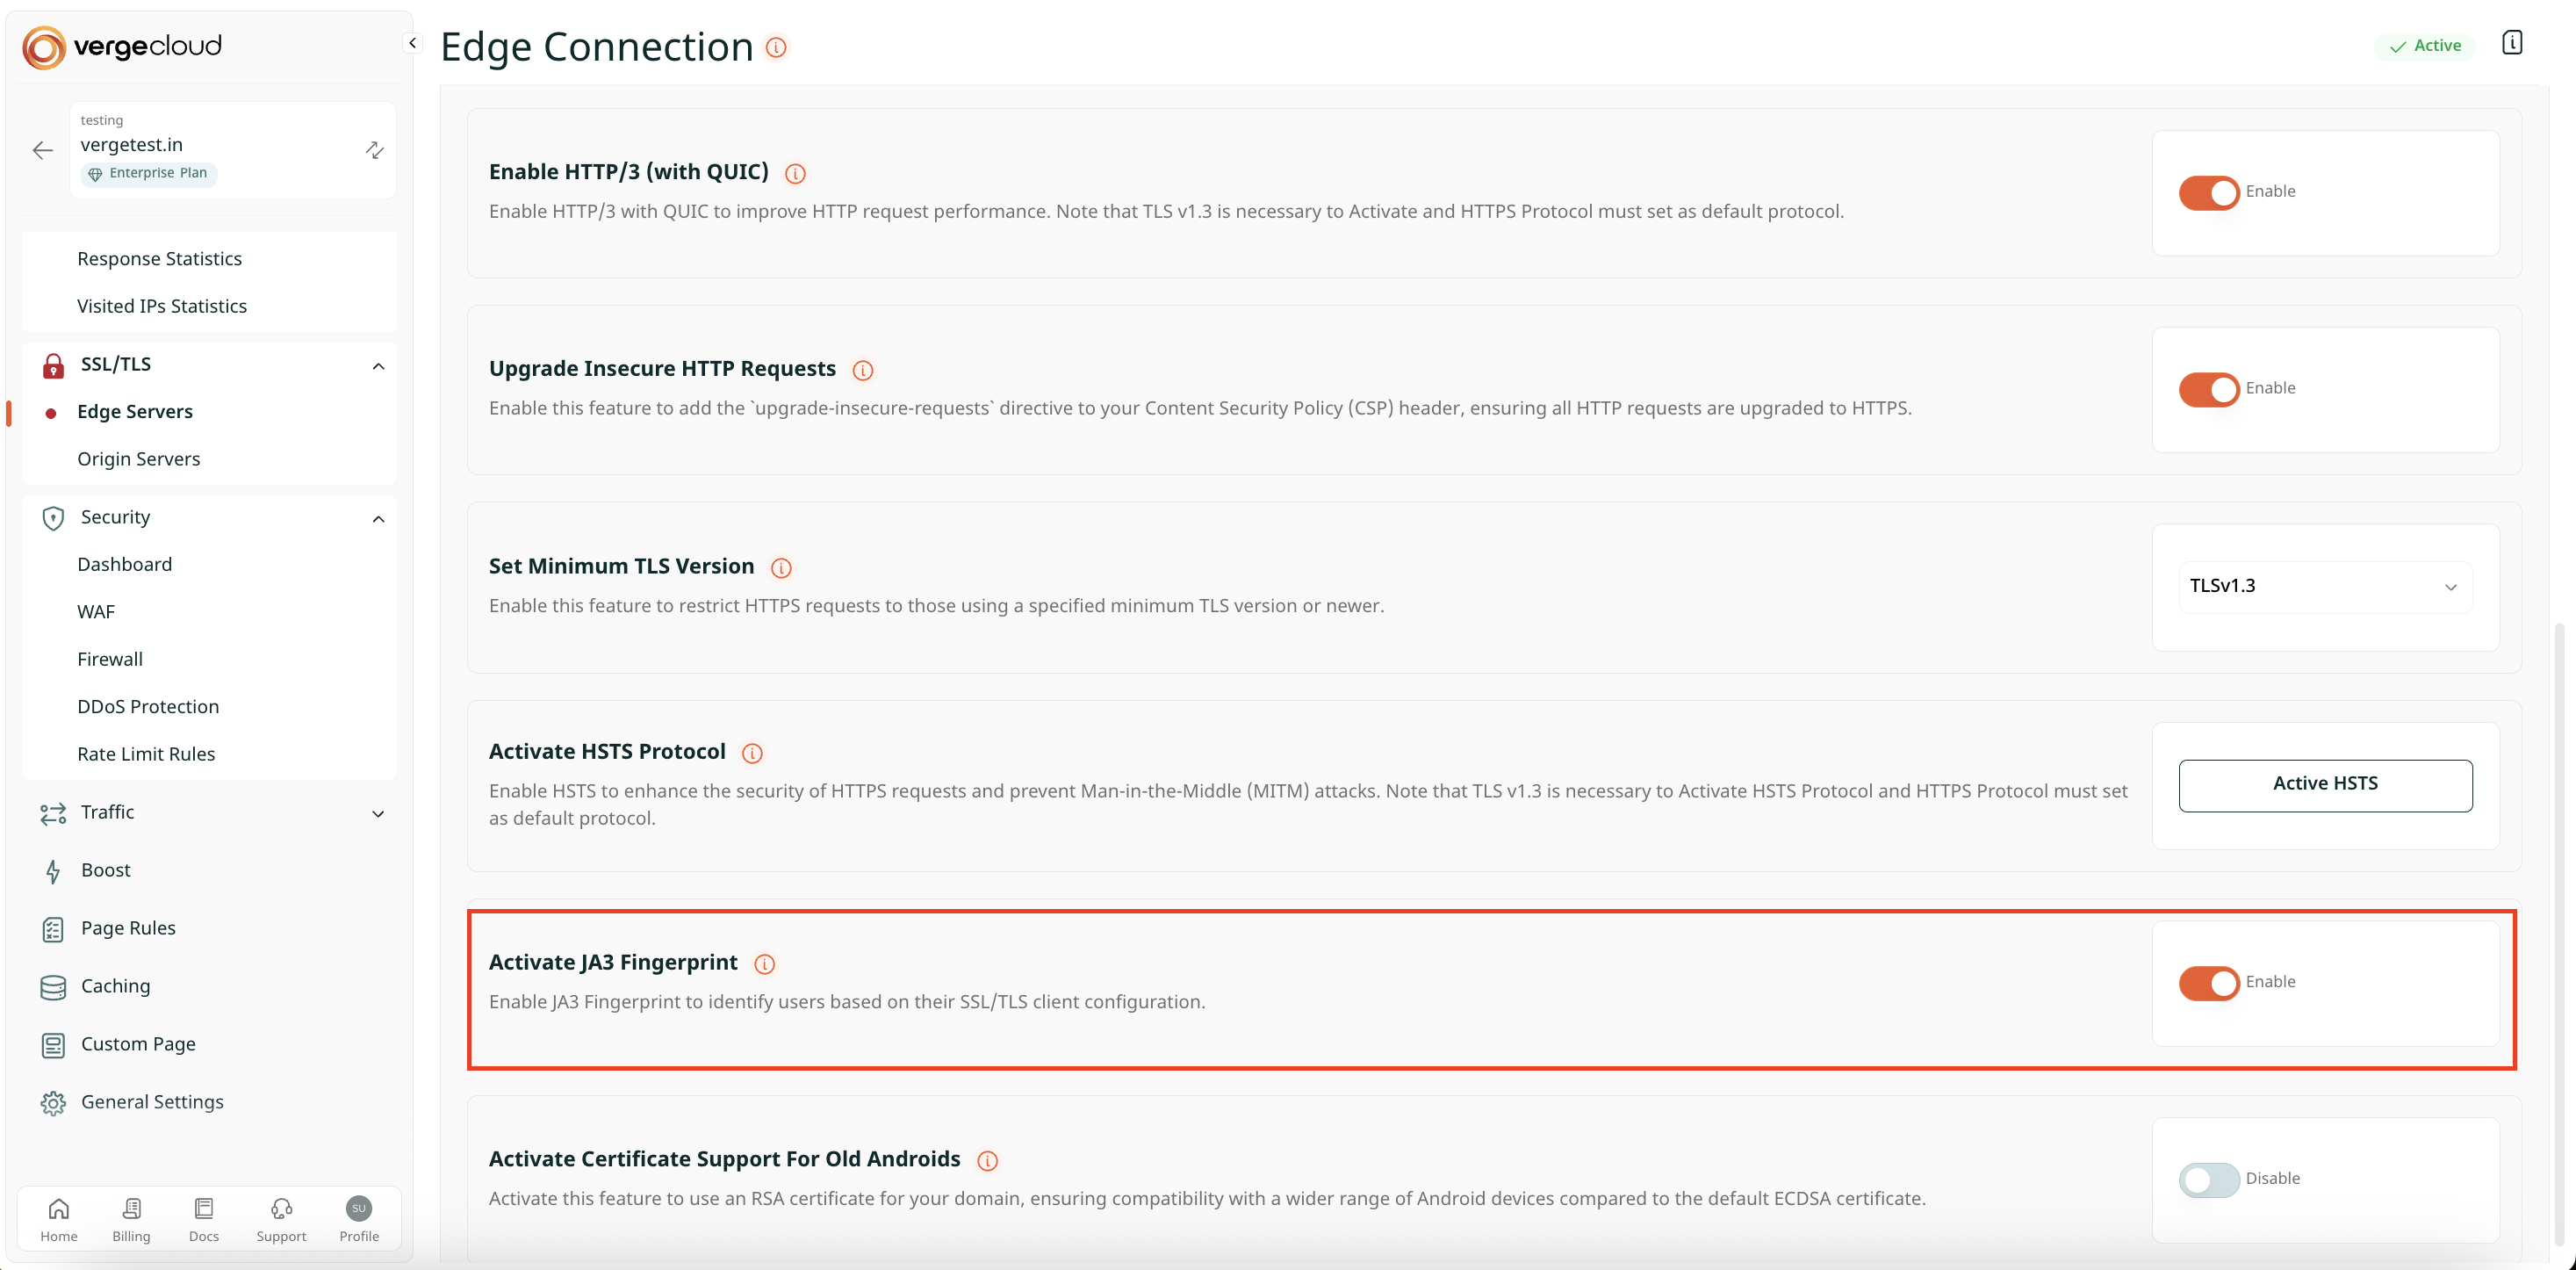Click the back arrow beside vergetest.in
This screenshot has height=1270, width=2576.
[42, 150]
